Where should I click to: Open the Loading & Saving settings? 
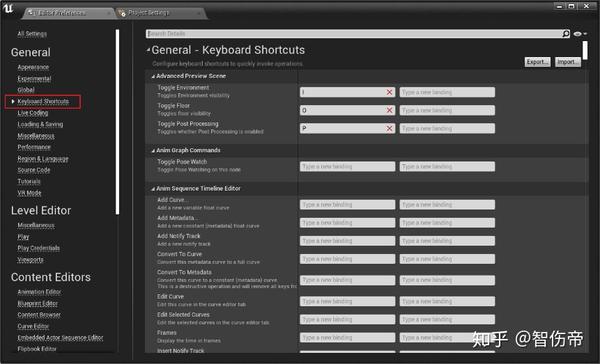40,124
